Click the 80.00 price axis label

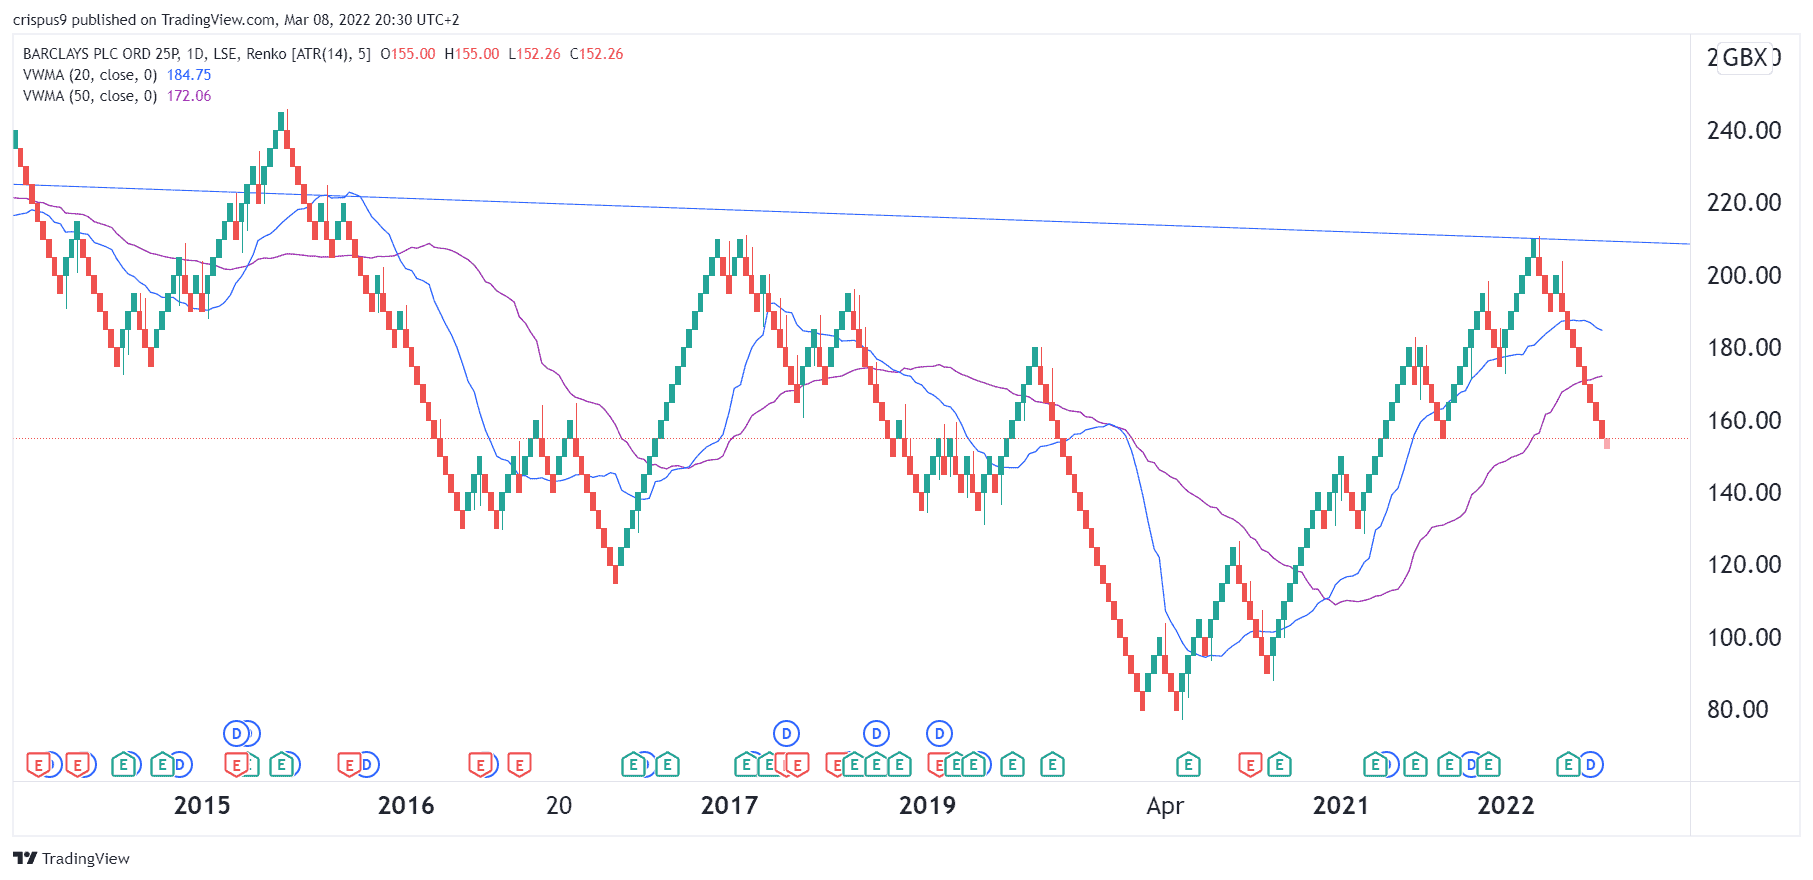tap(1738, 710)
